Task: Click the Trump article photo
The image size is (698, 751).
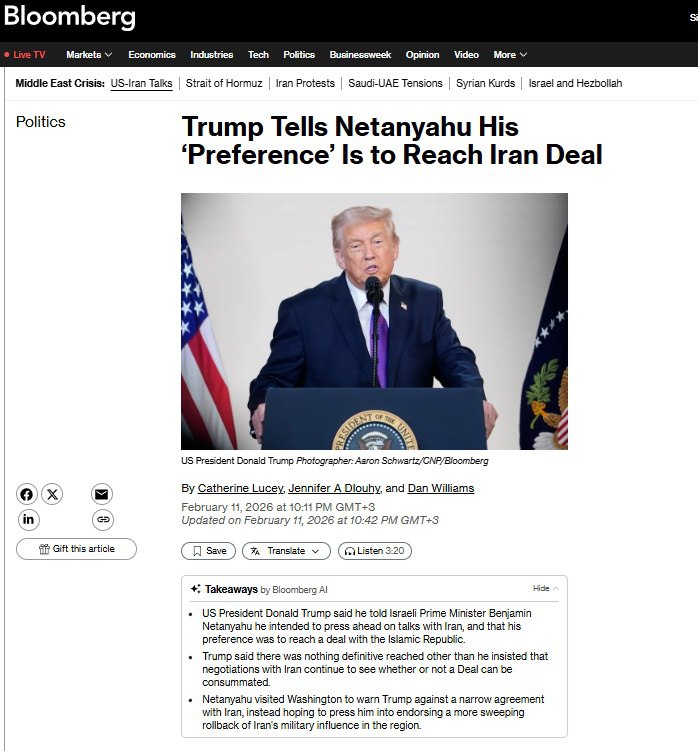Action: 374,321
